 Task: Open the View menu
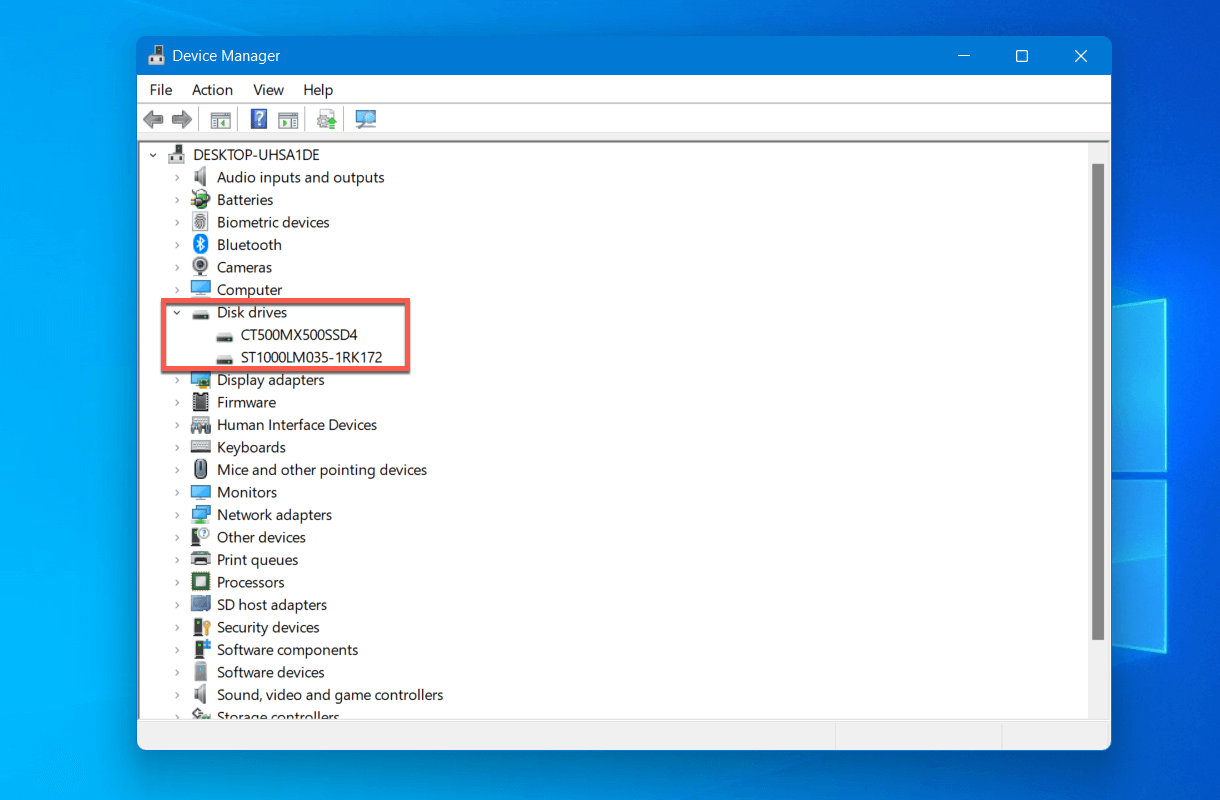[268, 90]
